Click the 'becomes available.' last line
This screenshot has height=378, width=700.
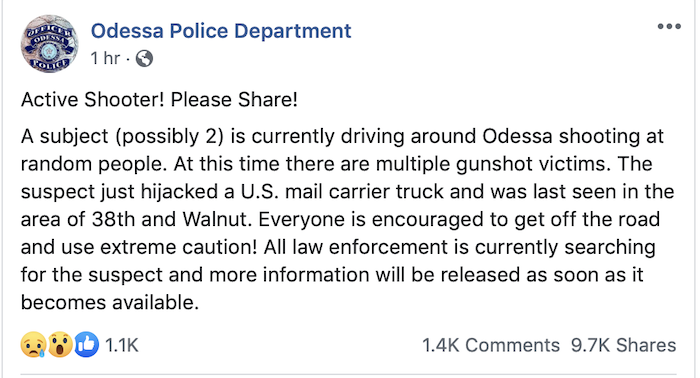pos(110,303)
